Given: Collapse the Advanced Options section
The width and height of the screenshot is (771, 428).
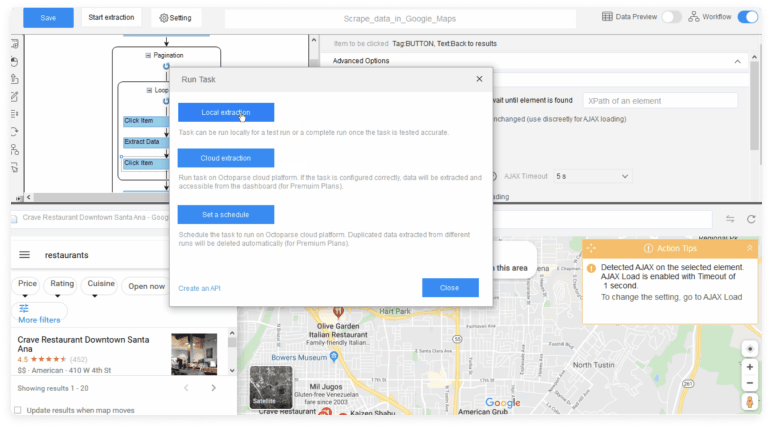Looking at the screenshot, I should 737,61.
